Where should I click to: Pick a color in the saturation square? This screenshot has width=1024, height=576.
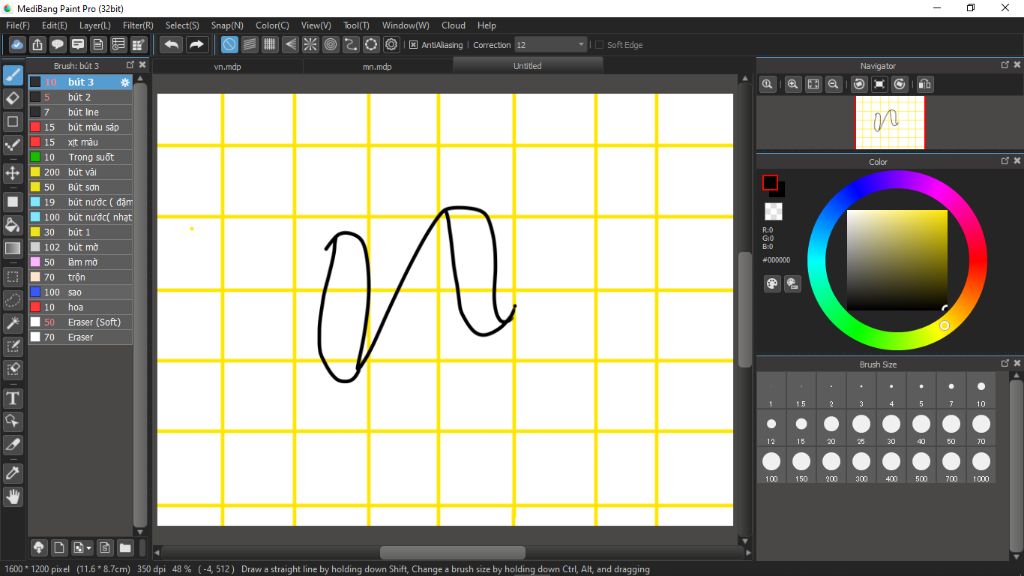point(897,260)
